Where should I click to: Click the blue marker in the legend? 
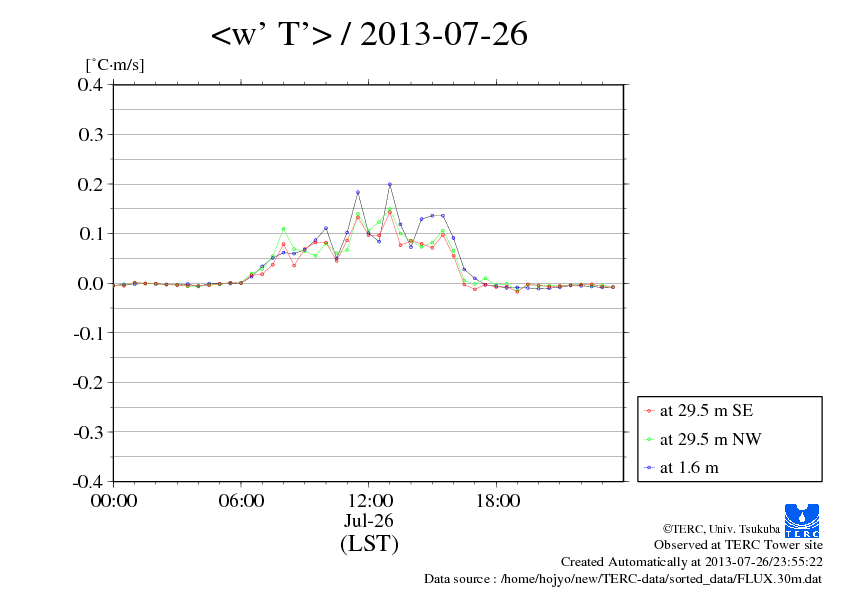click(x=649, y=468)
